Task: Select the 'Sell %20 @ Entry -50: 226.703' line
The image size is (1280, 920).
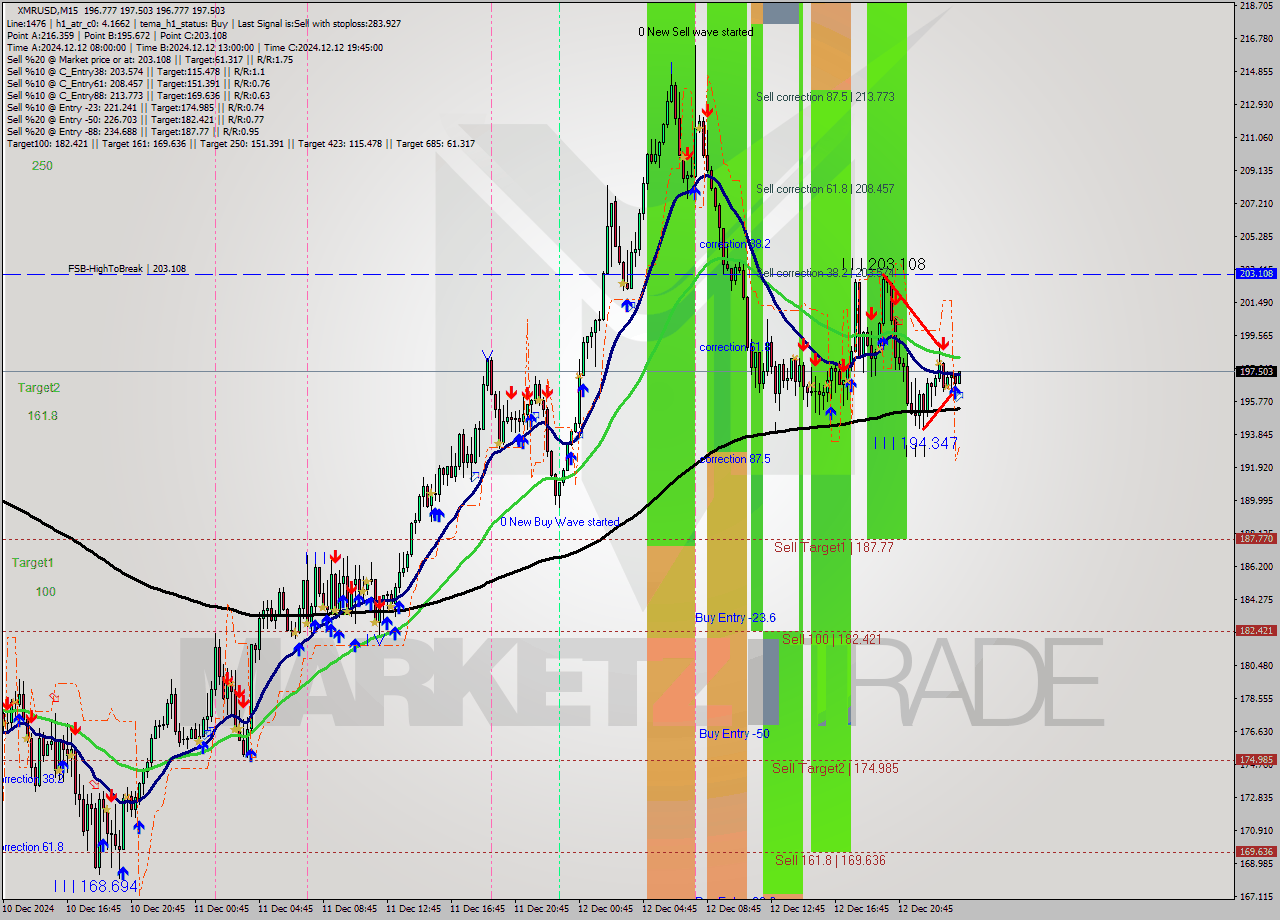Action: (135, 119)
